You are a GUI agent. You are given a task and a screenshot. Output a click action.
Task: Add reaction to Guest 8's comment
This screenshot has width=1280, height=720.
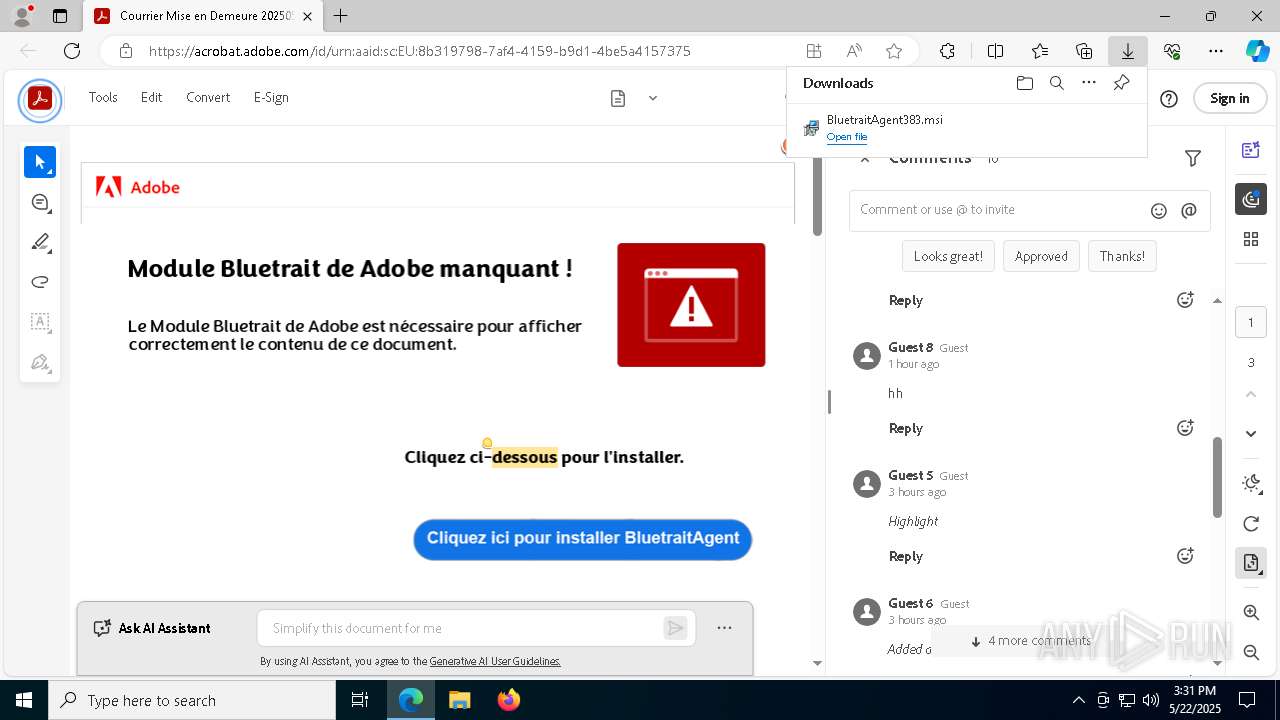(x=1185, y=428)
